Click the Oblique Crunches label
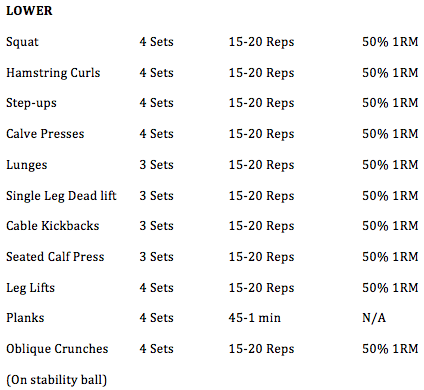 click(57, 349)
